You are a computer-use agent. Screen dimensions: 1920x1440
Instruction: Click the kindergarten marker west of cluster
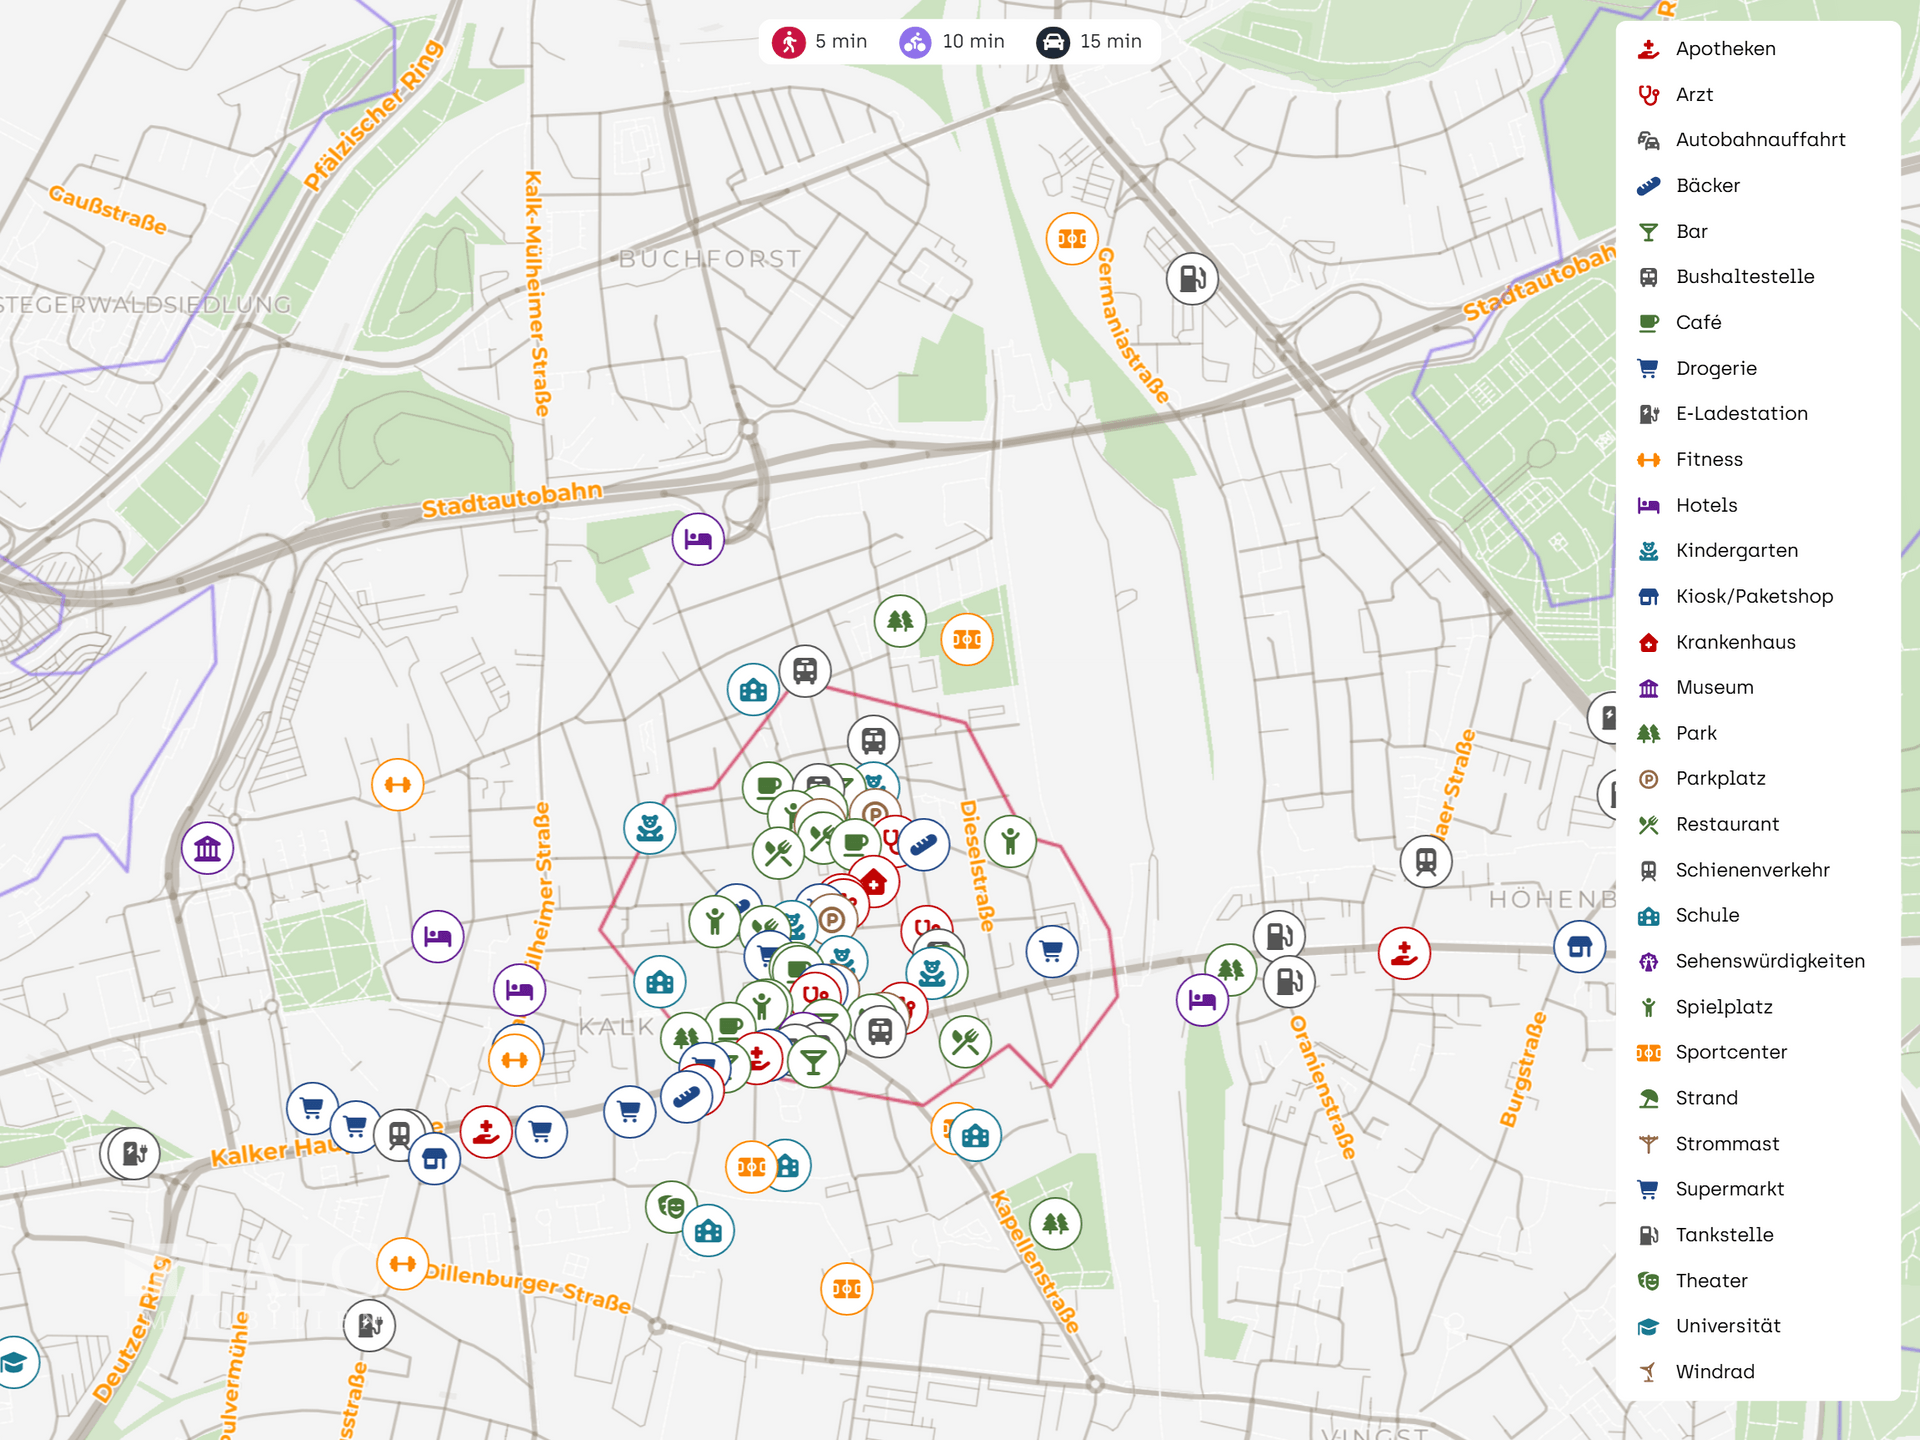pos(650,828)
